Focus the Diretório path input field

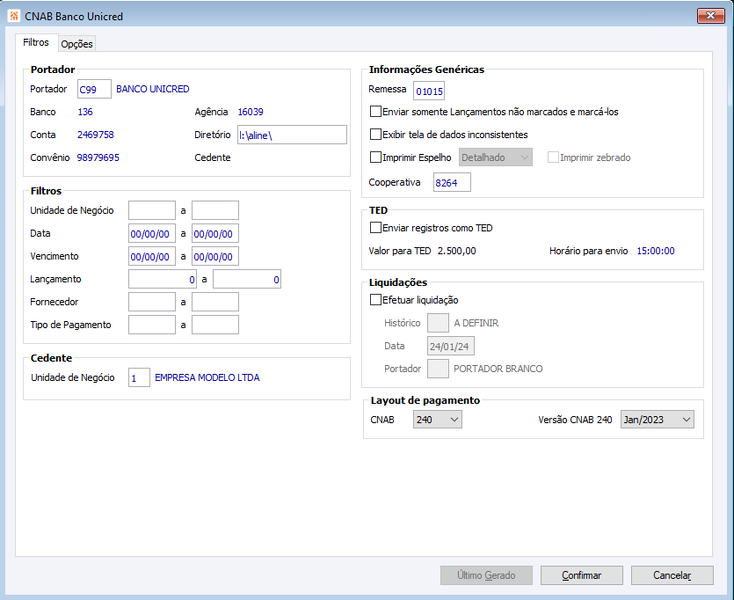click(x=292, y=135)
